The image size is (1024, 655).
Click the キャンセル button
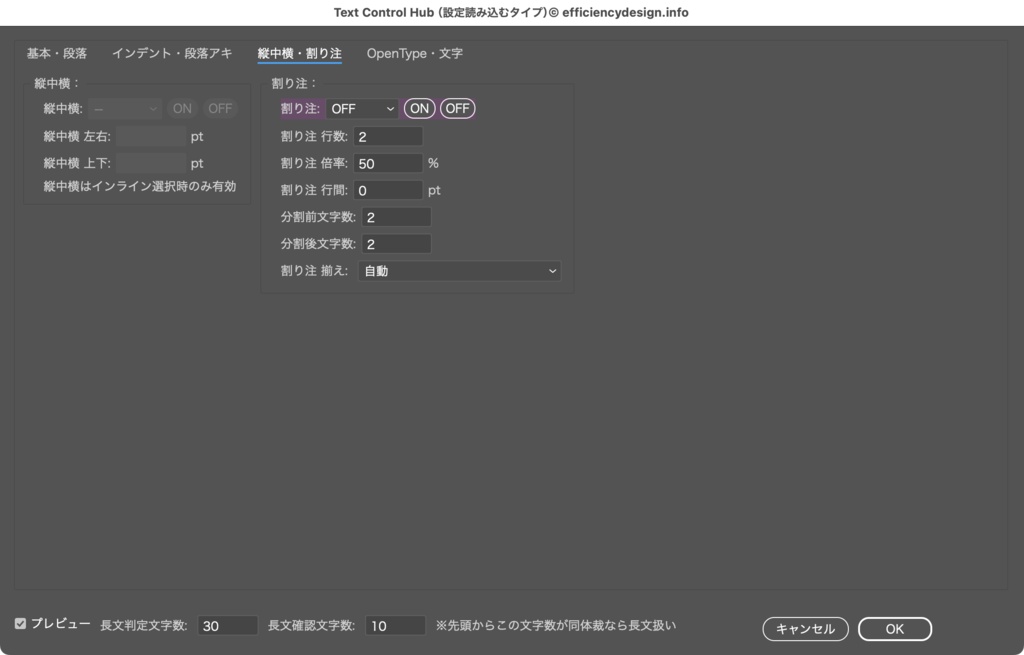805,629
